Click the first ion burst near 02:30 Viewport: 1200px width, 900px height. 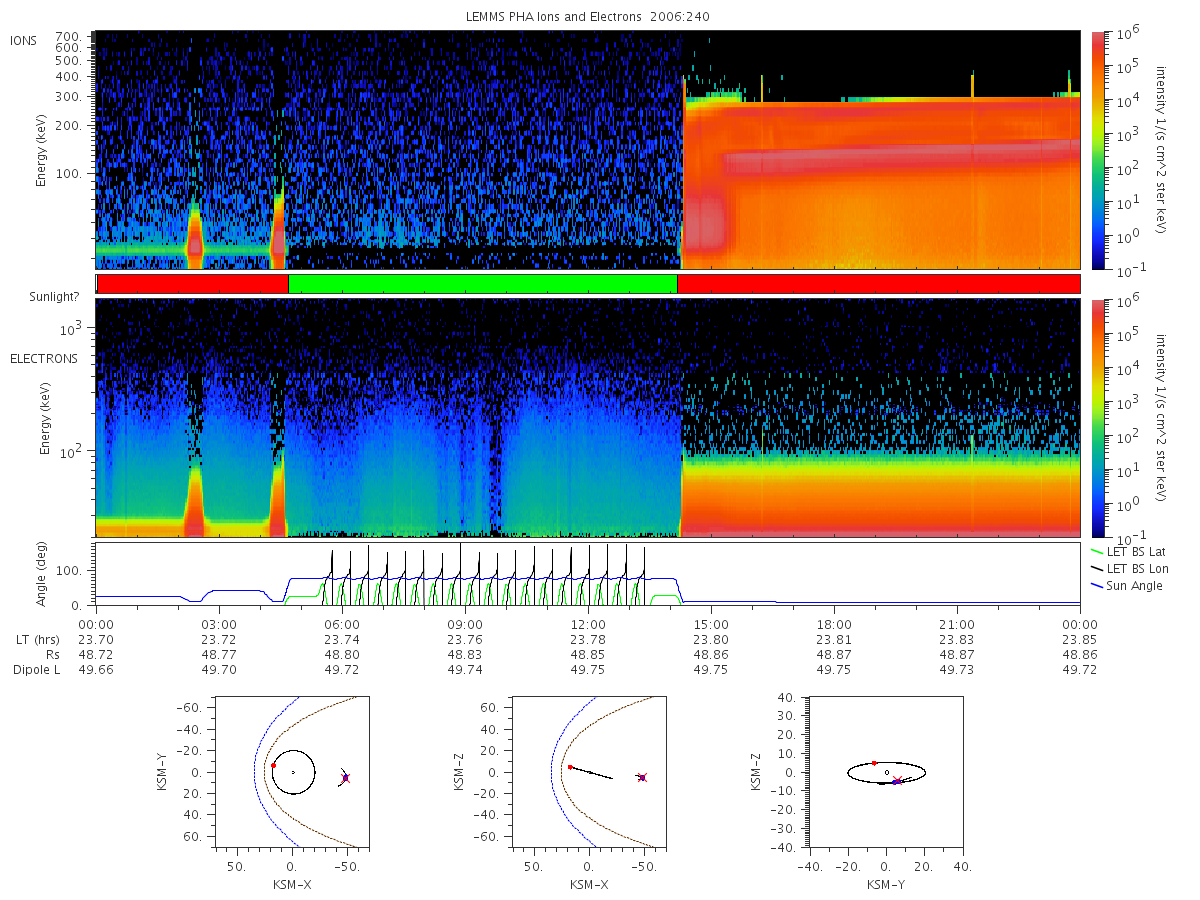click(195, 238)
